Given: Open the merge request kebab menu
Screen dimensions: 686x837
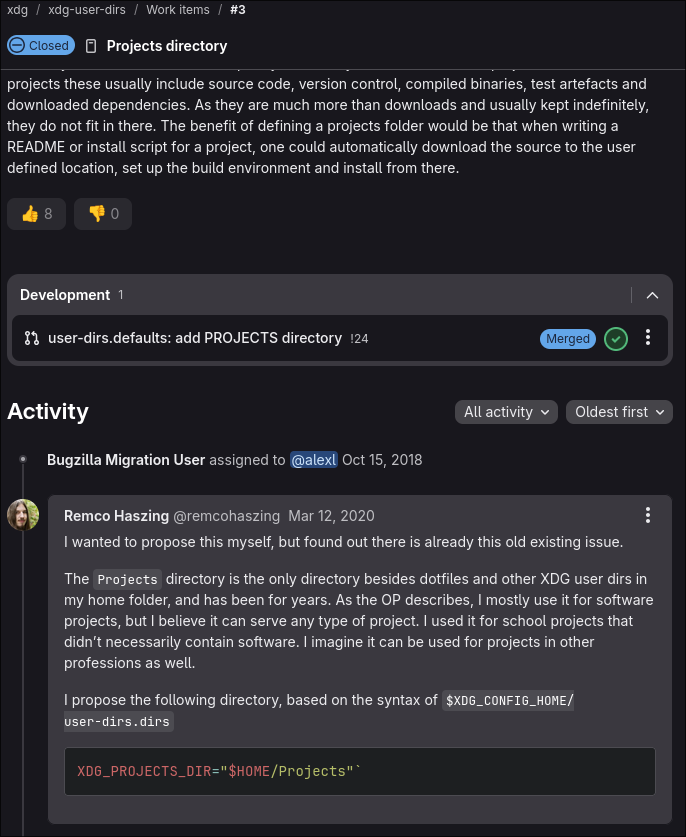Looking at the screenshot, I should point(648,337).
